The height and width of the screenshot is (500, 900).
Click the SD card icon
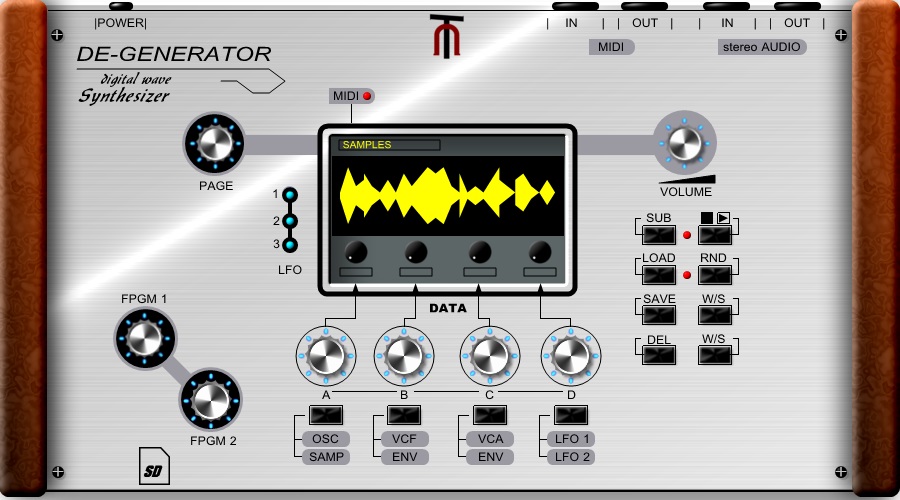tap(153, 465)
